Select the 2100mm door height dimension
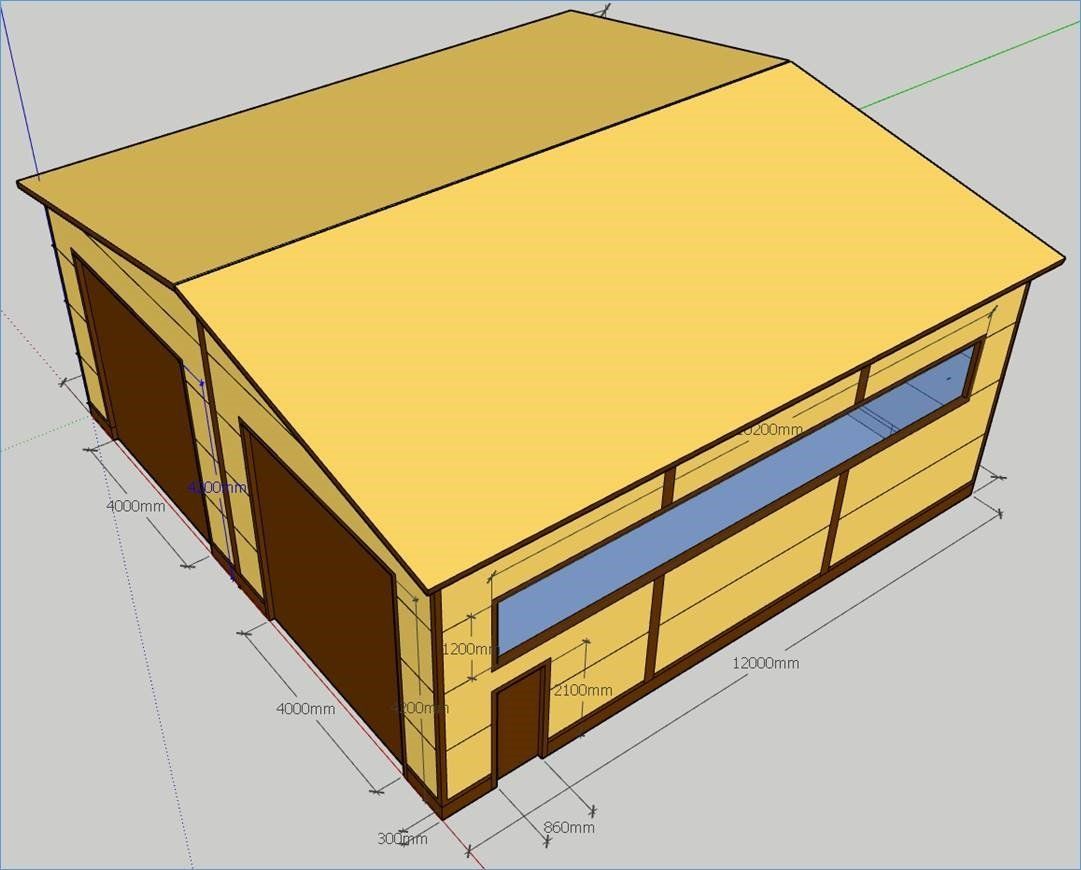 click(582, 690)
